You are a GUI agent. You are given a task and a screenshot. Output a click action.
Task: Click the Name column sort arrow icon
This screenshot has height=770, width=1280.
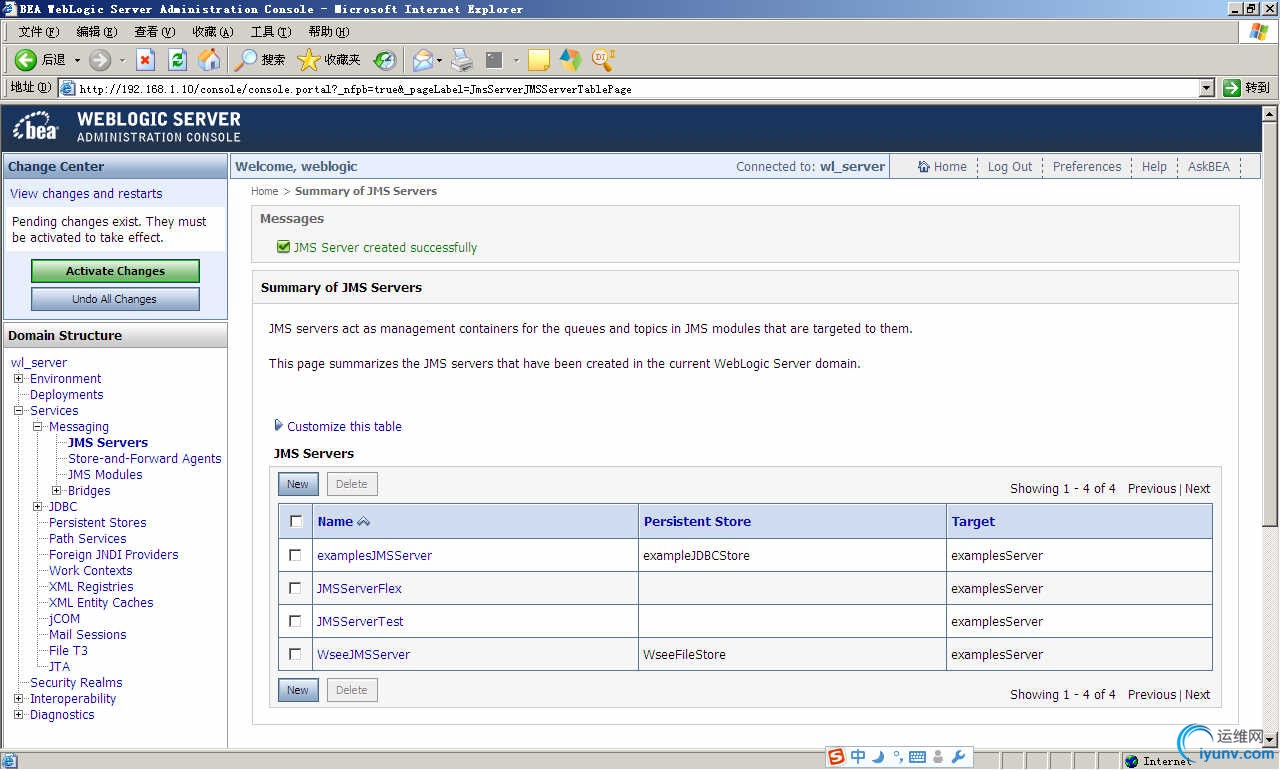pos(363,522)
